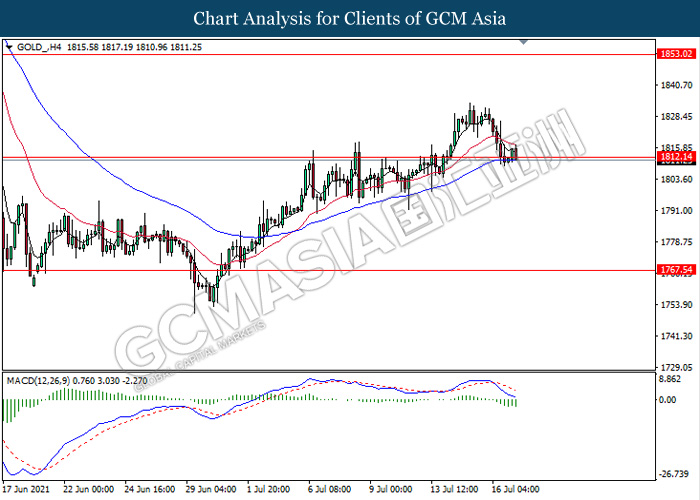Click the 1812.14 current price tag
Image resolution: width=700 pixels, height=500 pixels.
click(676, 157)
